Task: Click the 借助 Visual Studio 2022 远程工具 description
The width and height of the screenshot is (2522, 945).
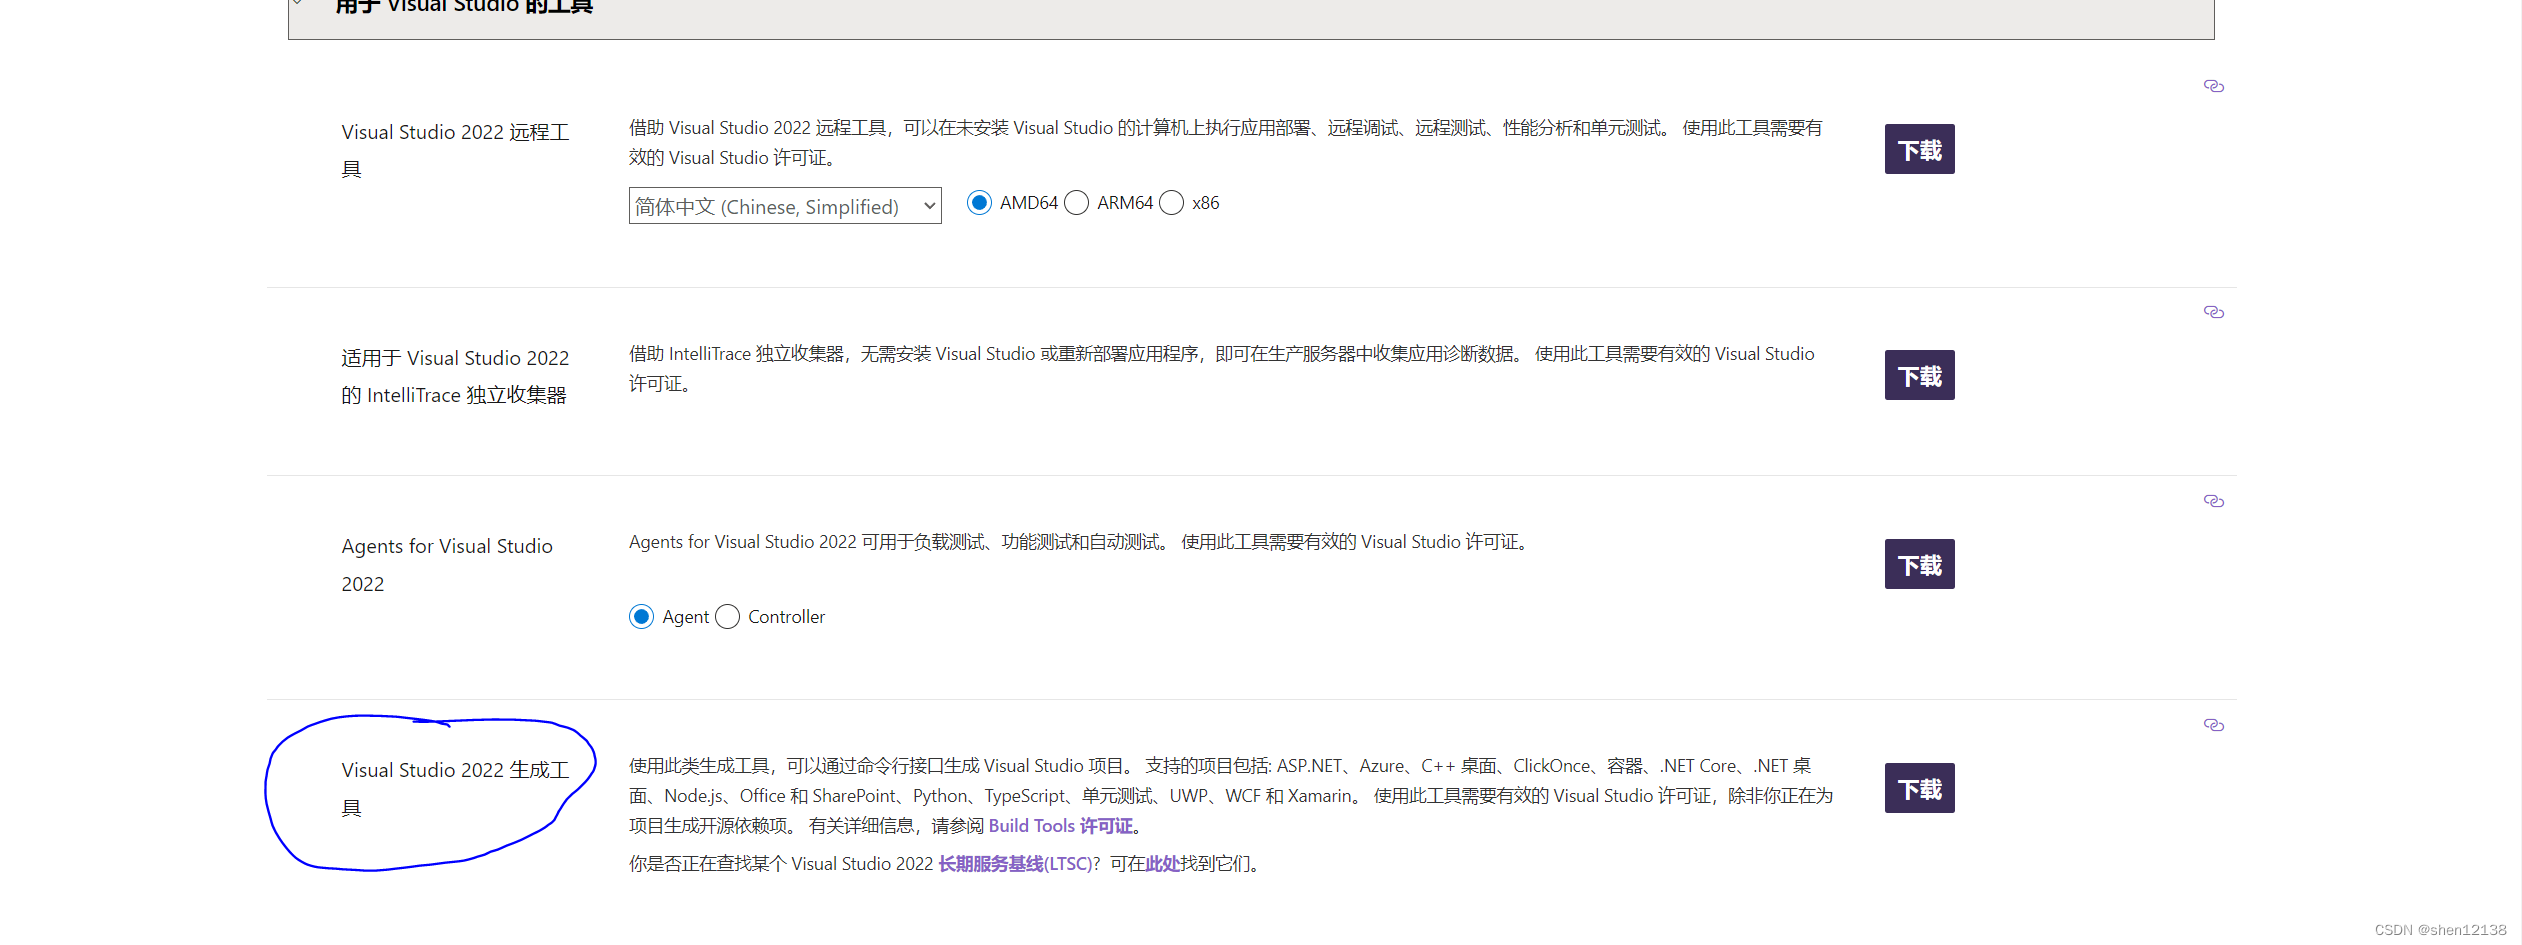Action: [x=1225, y=143]
